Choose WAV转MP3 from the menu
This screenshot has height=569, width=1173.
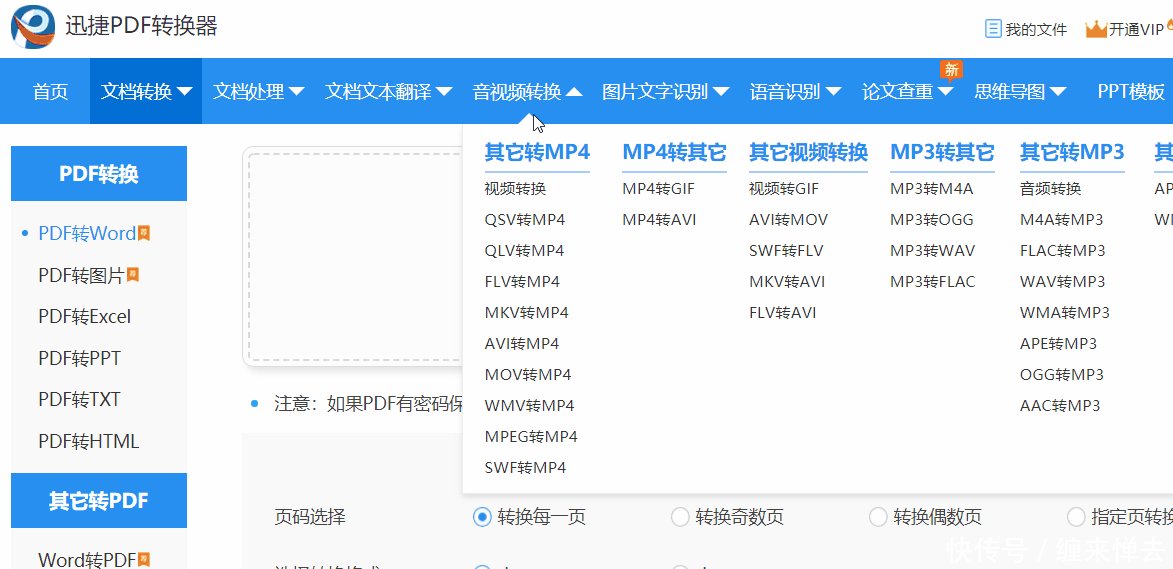tap(1062, 282)
